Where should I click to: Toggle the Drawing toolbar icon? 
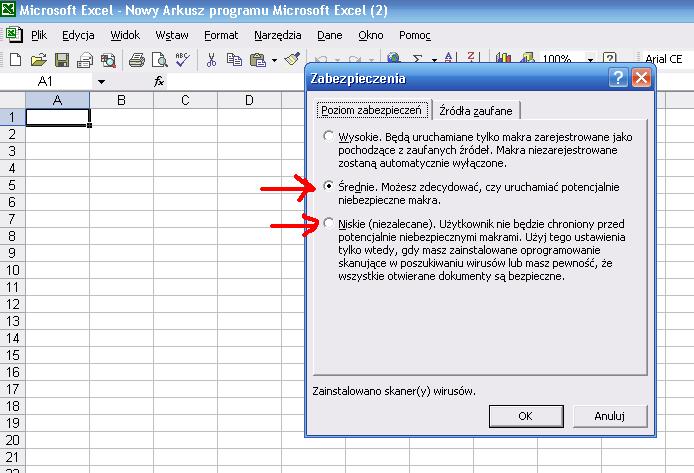coord(527,58)
